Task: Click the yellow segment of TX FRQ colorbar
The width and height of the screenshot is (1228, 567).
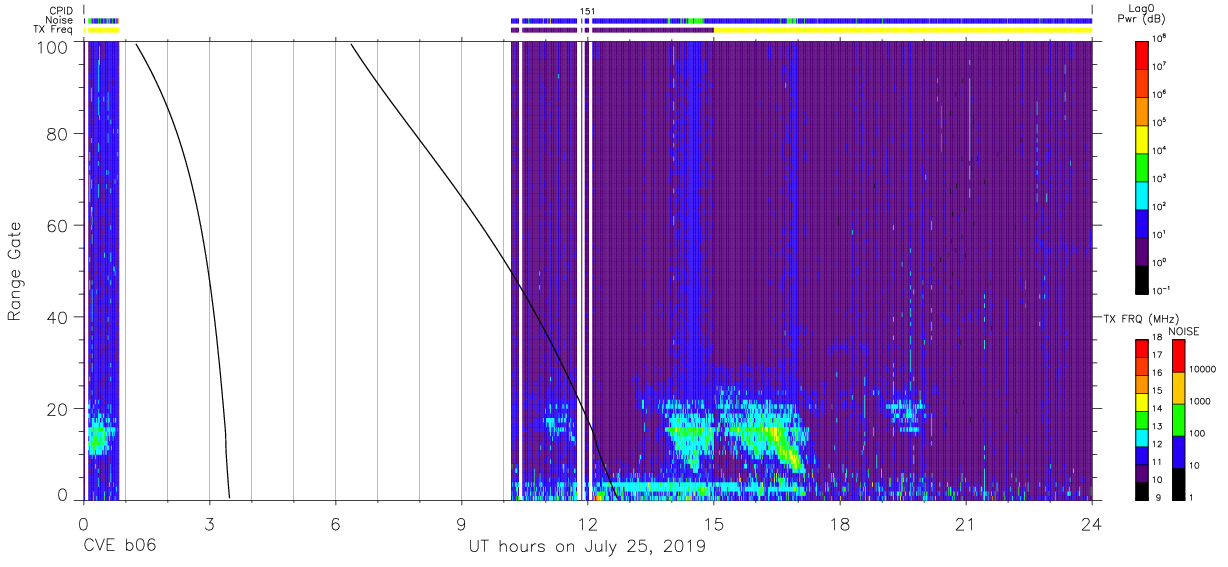Action: click(1142, 401)
